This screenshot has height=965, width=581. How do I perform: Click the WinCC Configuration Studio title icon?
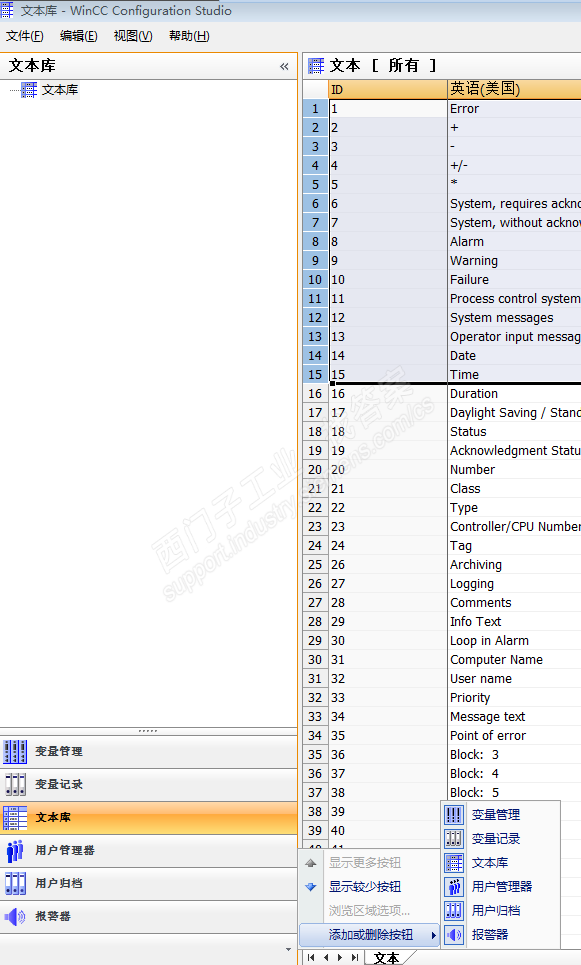tap(7, 10)
